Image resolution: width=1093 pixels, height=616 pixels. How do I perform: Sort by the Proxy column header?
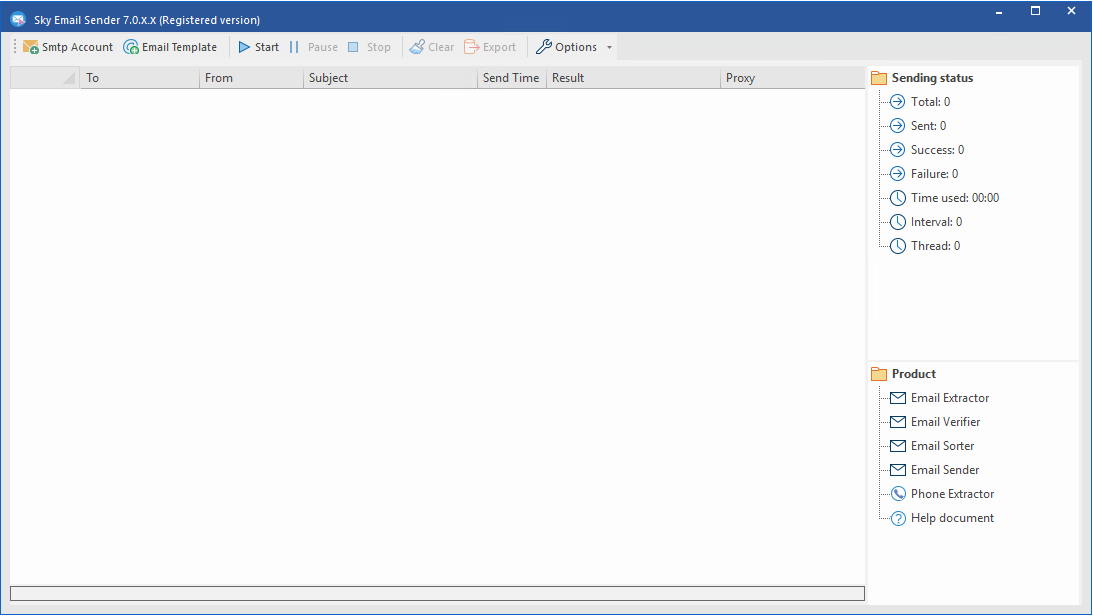793,78
